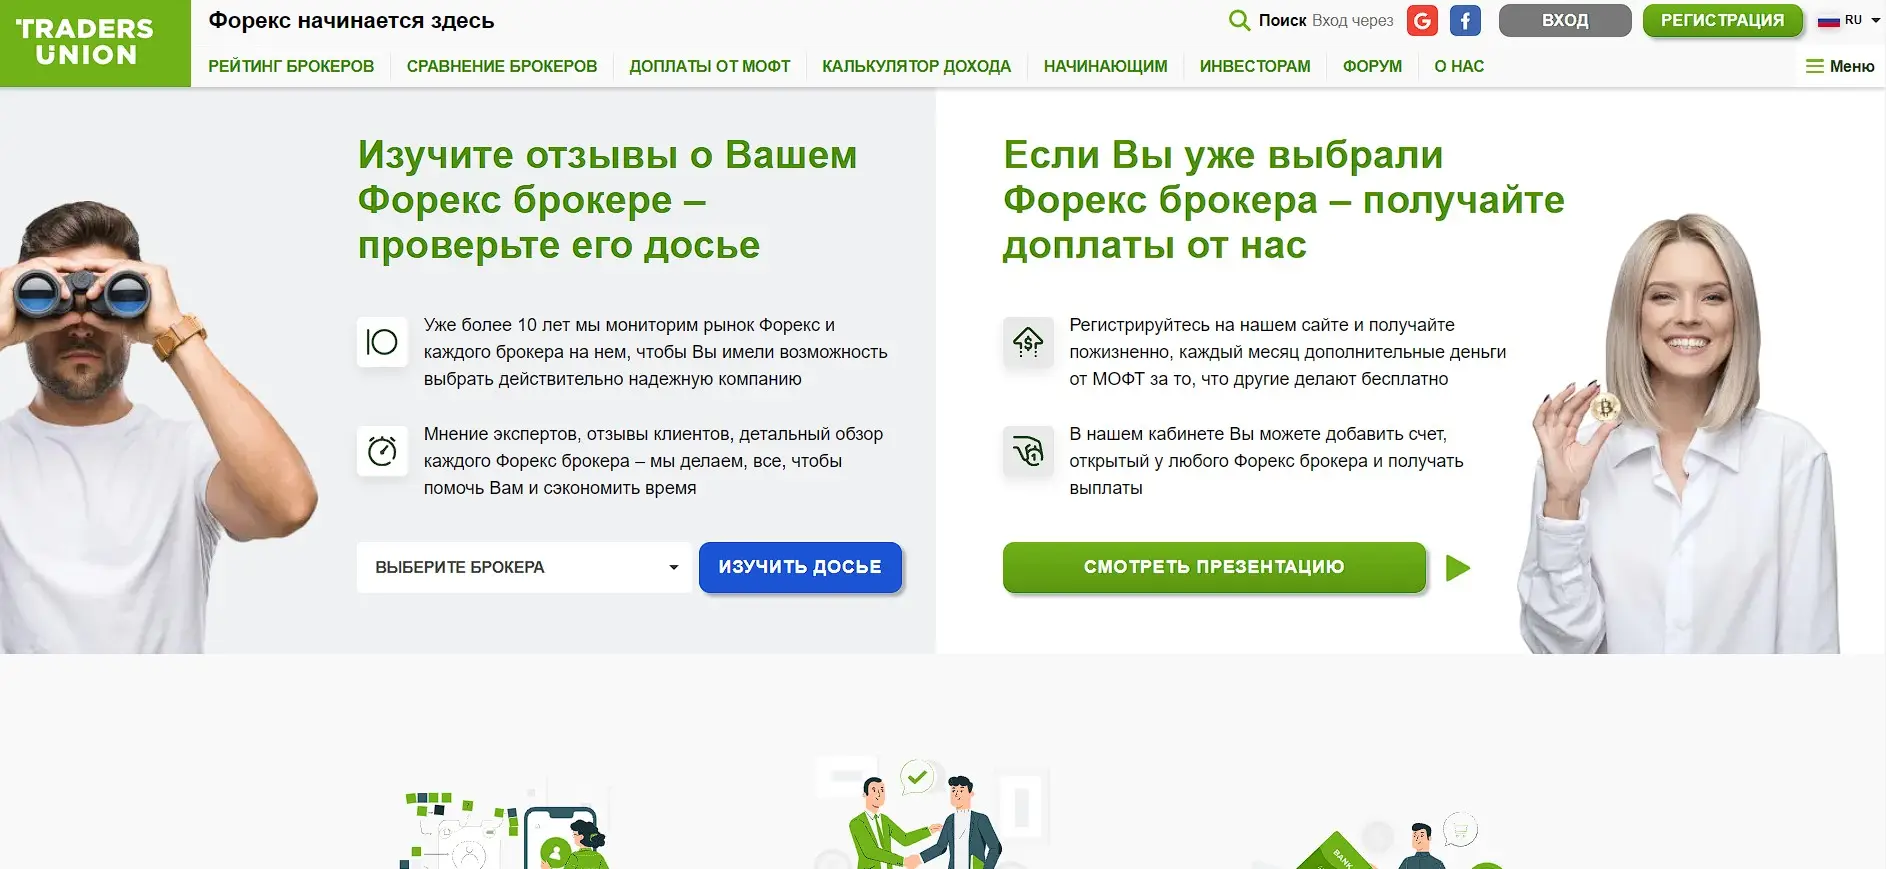
Task: Click the magnifying glass search icon
Action: point(1239,20)
